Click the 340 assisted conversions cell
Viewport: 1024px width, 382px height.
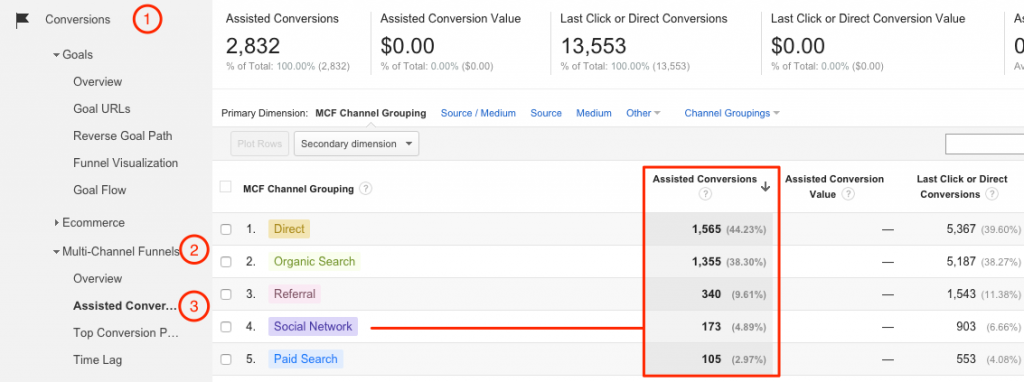point(710,294)
